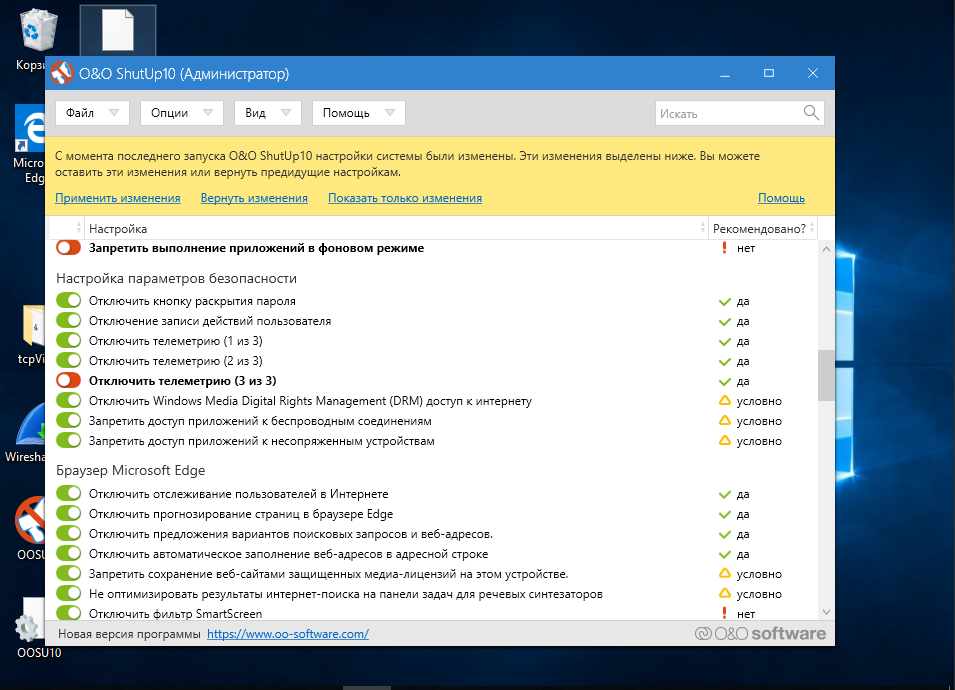Disable telemetry (1 of 3) switch
Viewport: 955px width, 690px height.
pyautogui.click(x=68, y=340)
